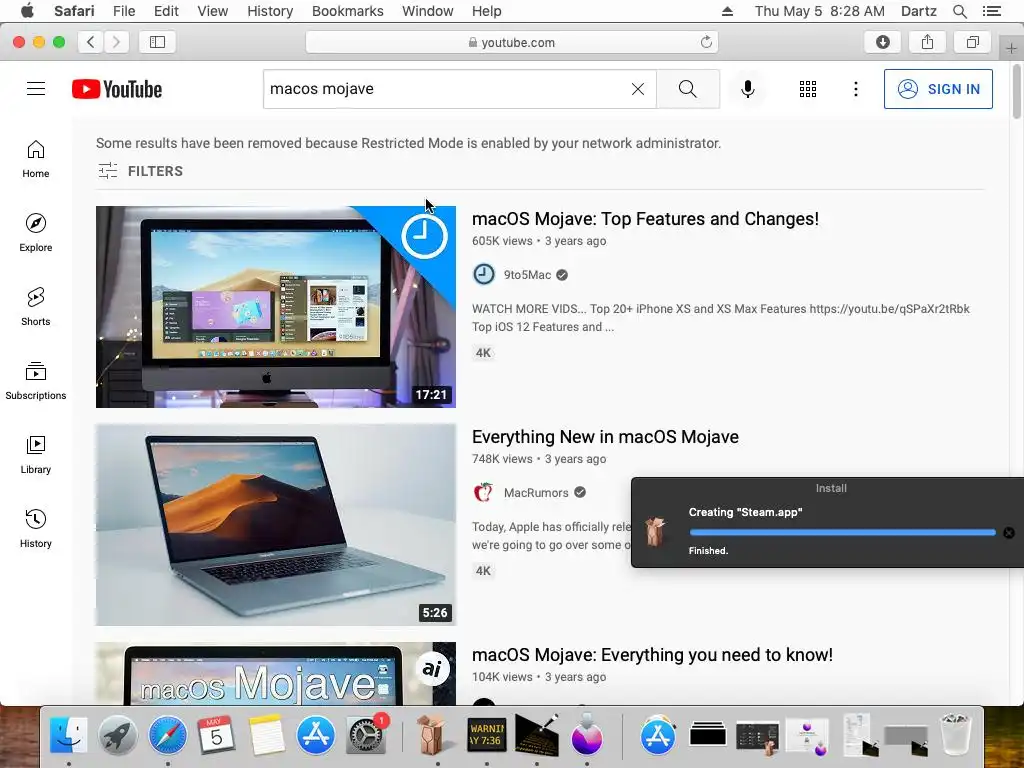Image resolution: width=1024 pixels, height=768 pixels.
Task: Click the SIGN IN button
Action: point(938,89)
